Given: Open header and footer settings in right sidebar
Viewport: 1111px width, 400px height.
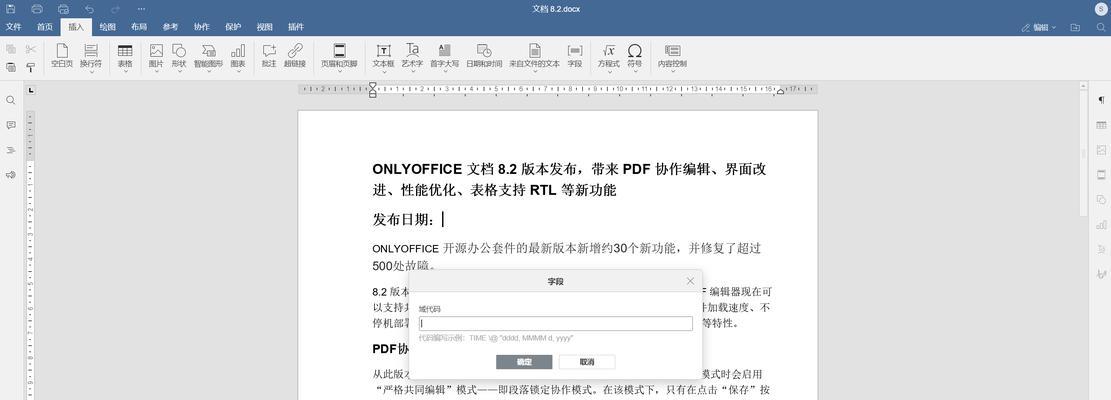Looking at the screenshot, I should point(1101,175).
